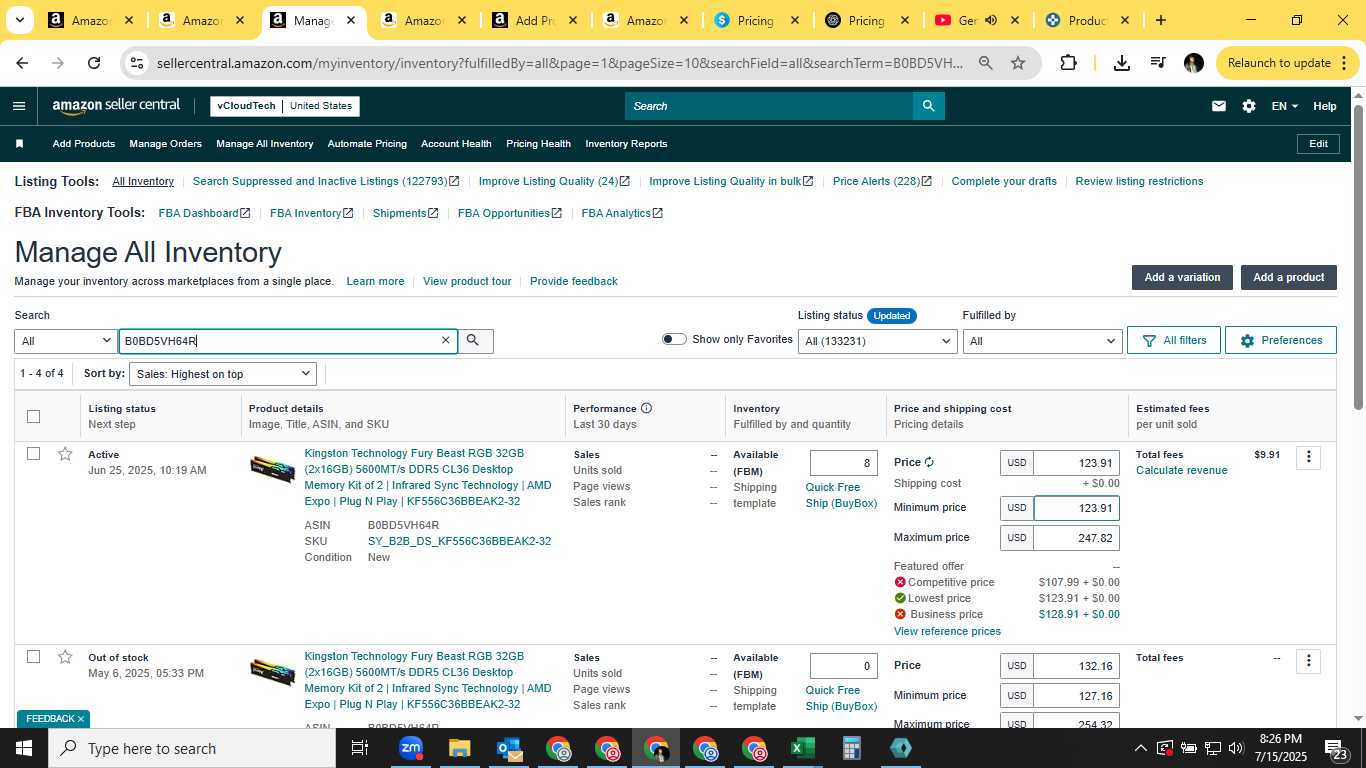Click the Add a variation button
Screen dimensions: 1366x768
[x=1182, y=277]
